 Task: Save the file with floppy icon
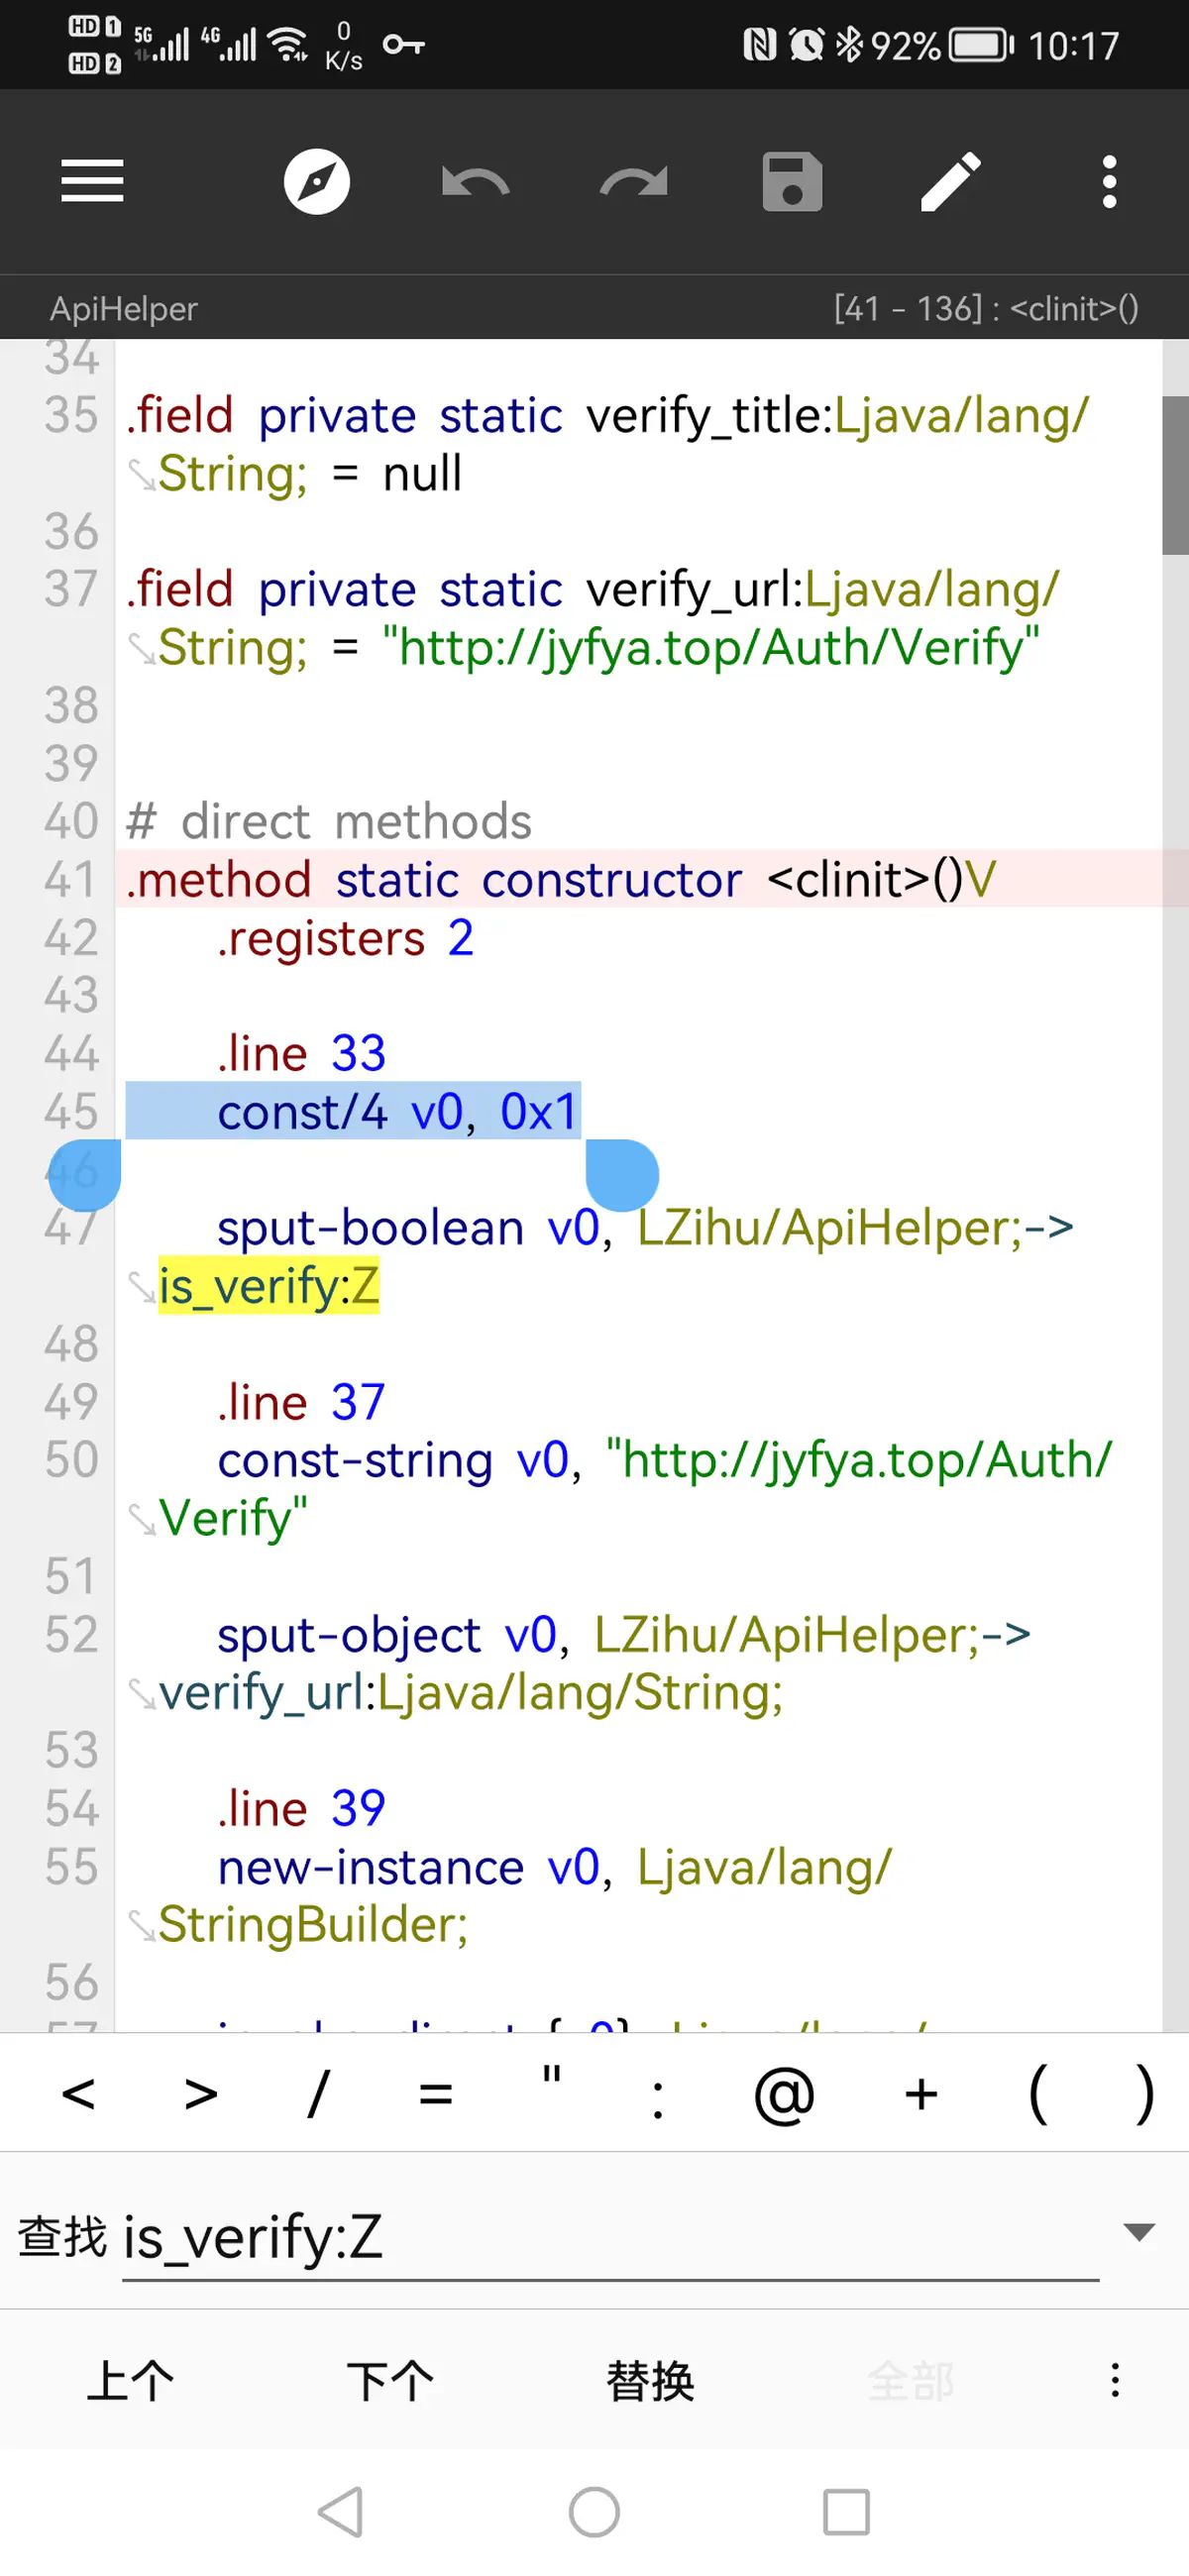point(792,181)
